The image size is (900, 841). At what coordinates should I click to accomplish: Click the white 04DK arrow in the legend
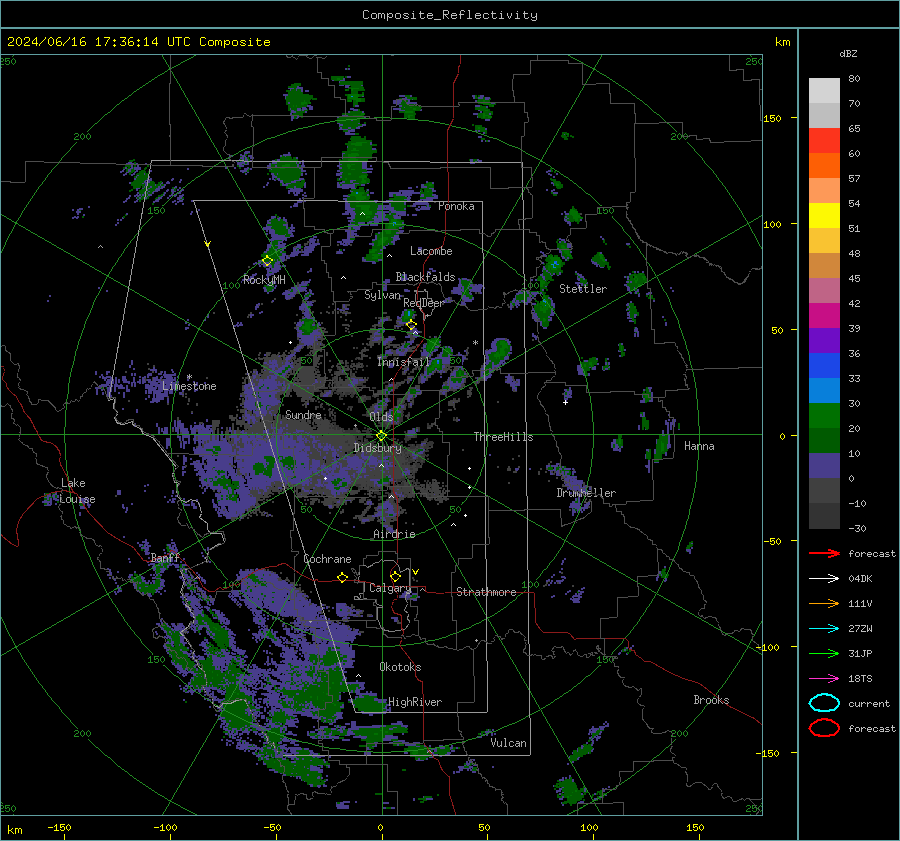click(x=824, y=578)
